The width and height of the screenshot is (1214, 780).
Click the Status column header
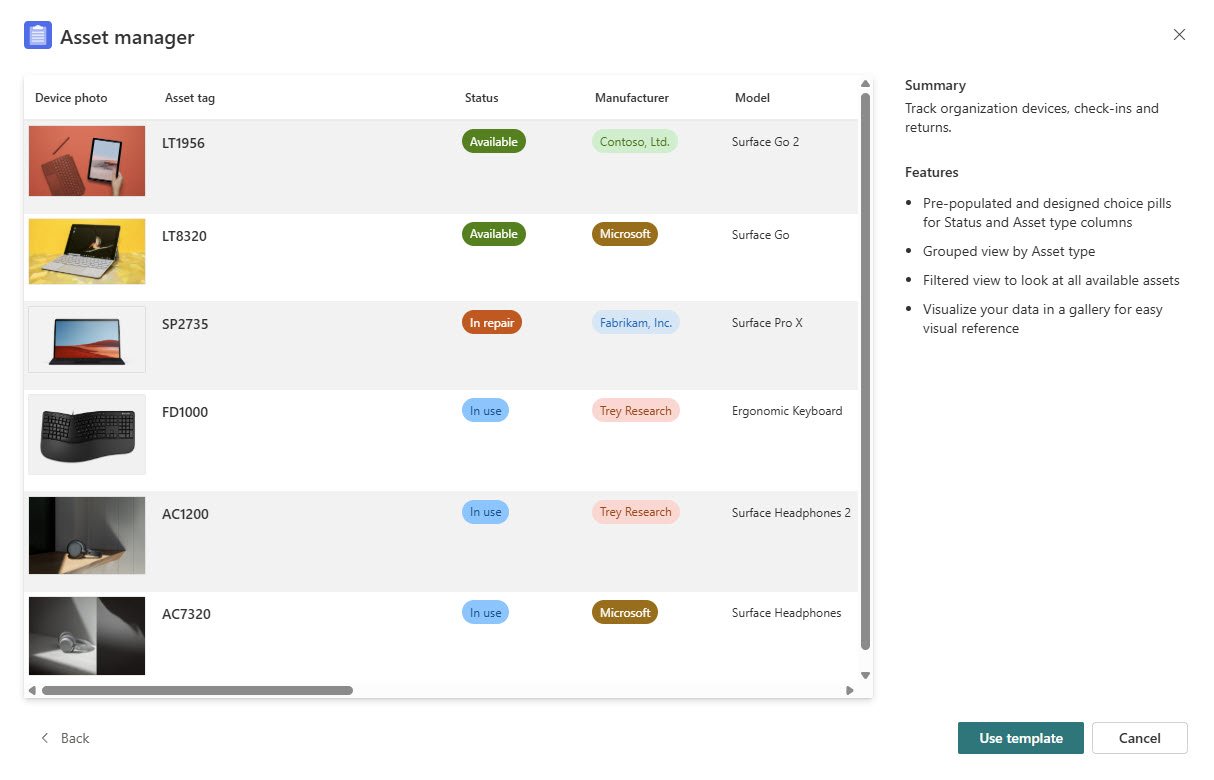(x=481, y=98)
